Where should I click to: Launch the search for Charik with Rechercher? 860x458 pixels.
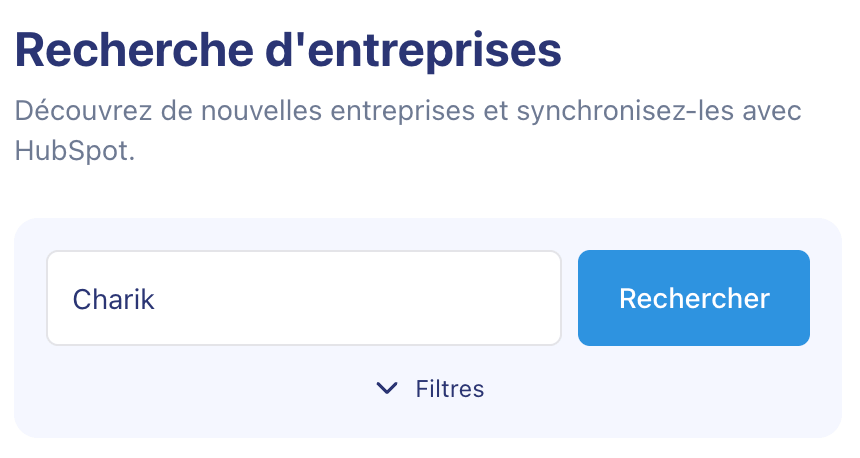pyautogui.click(x=694, y=298)
